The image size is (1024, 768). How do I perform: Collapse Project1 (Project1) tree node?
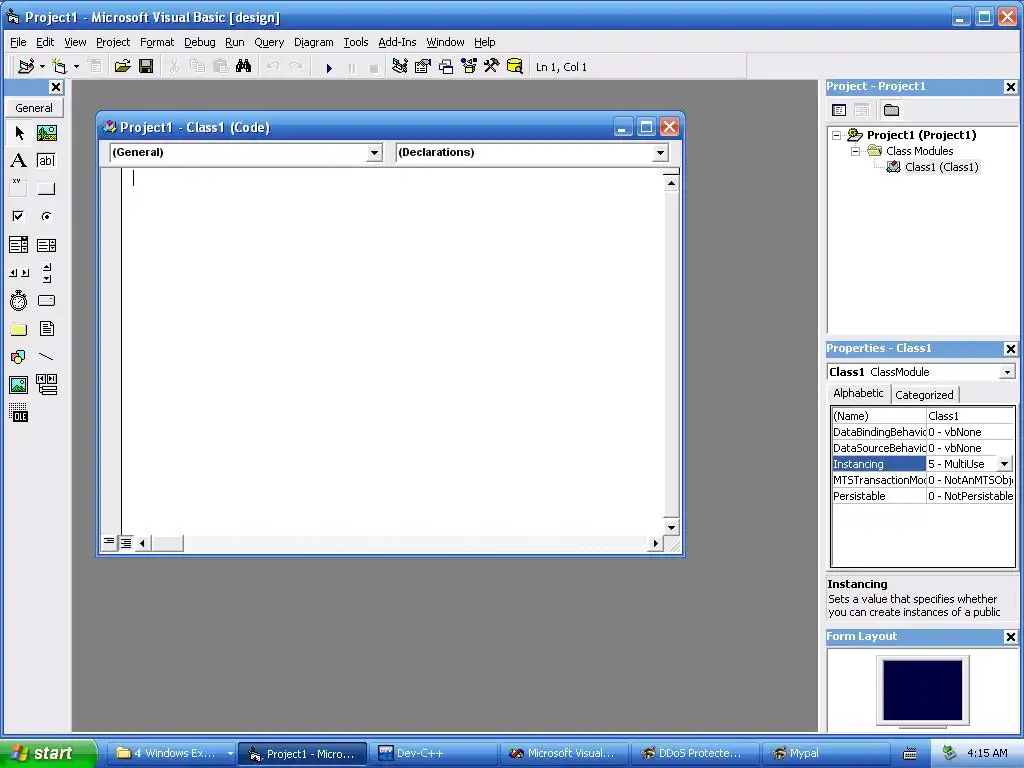(x=837, y=135)
